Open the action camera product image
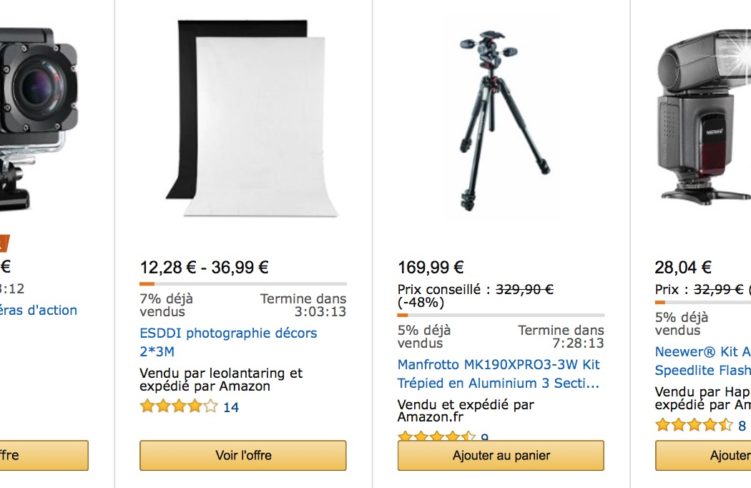The image size is (751, 488). 38,120
